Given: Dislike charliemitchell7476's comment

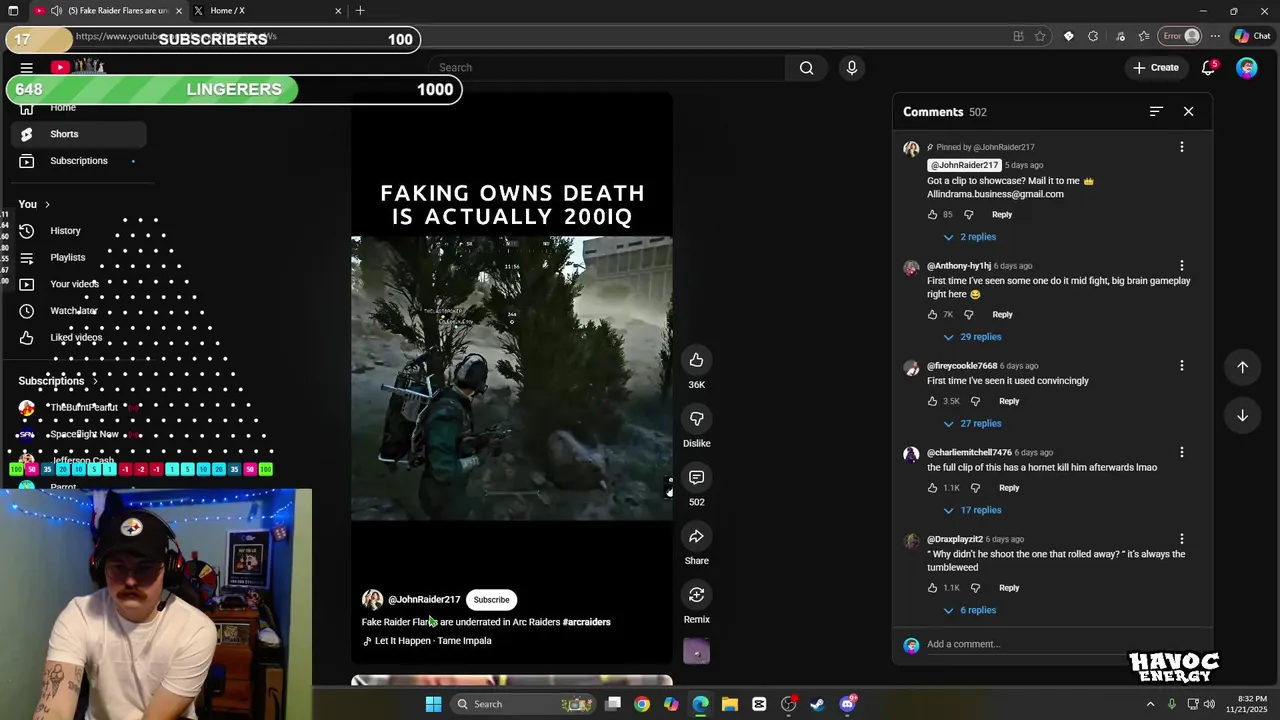Looking at the screenshot, I should (975, 488).
